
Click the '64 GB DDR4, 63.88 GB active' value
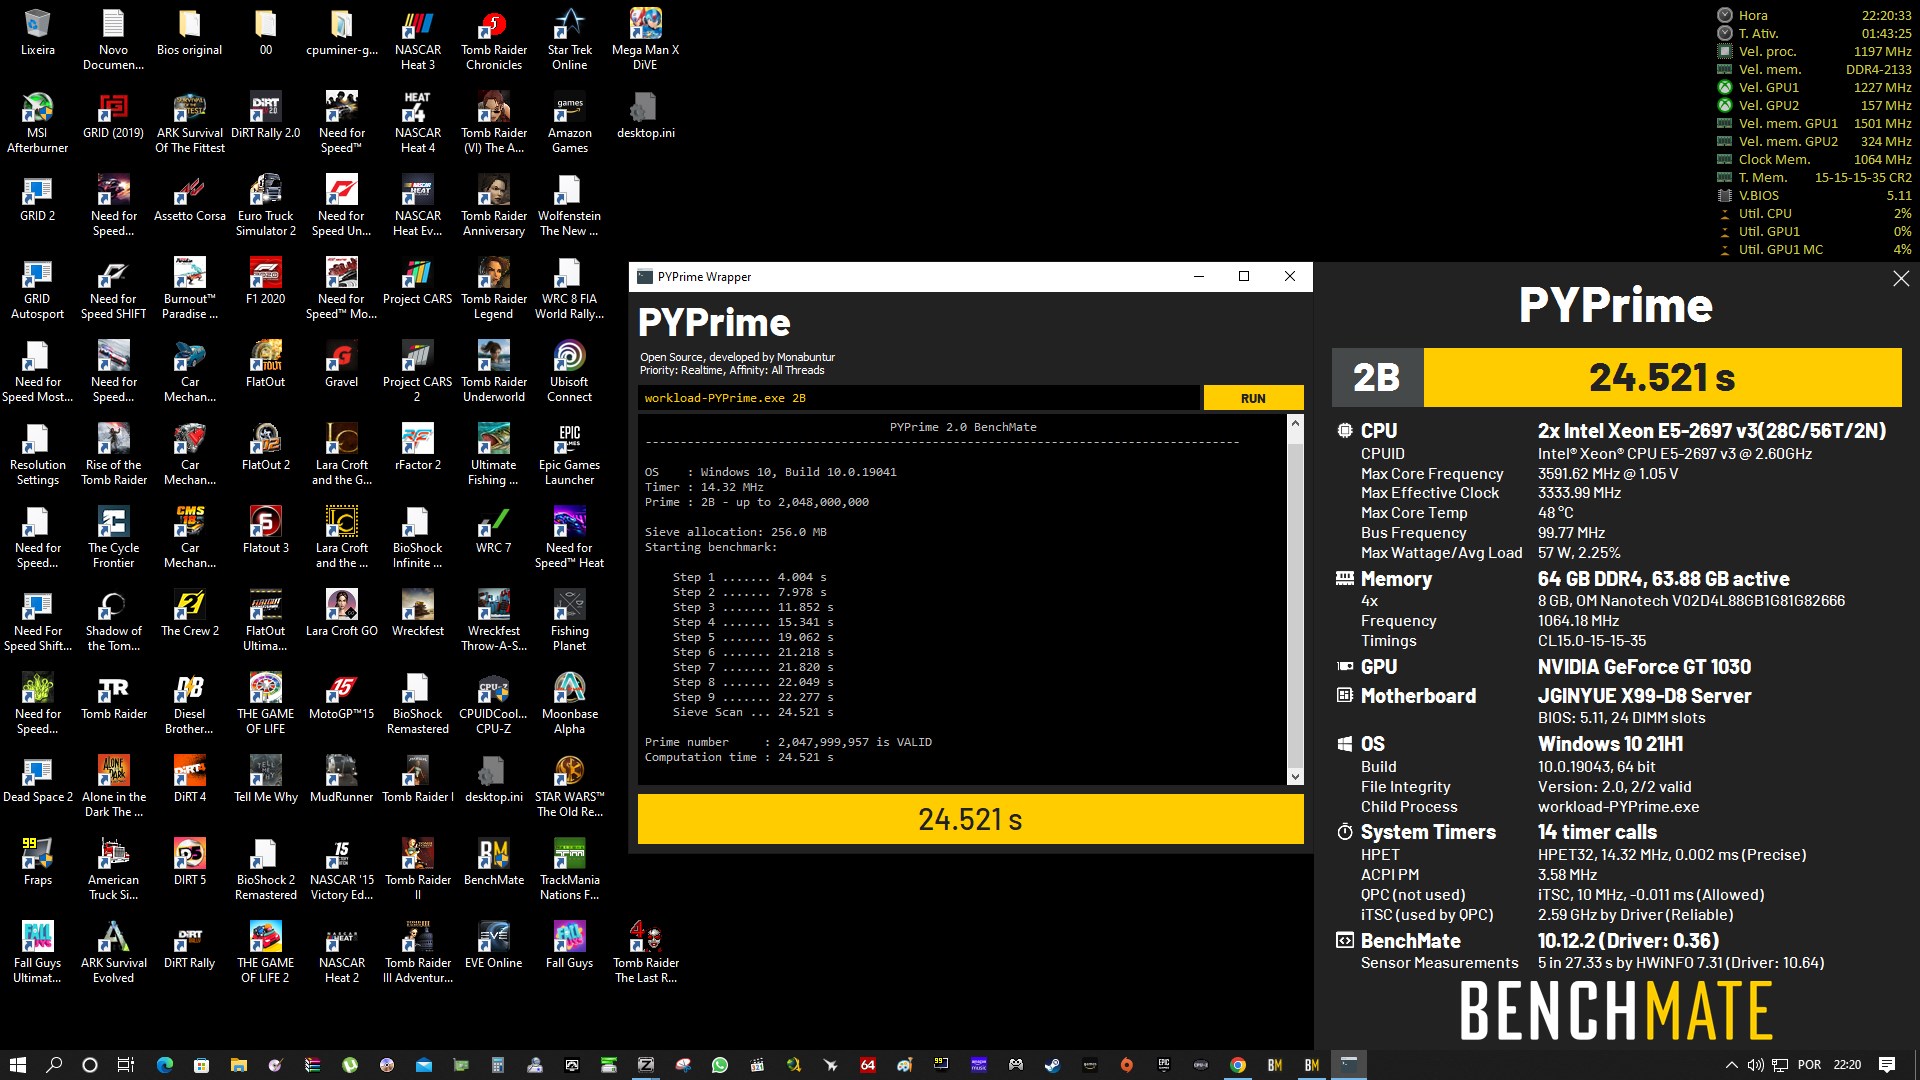tap(1663, 579)
